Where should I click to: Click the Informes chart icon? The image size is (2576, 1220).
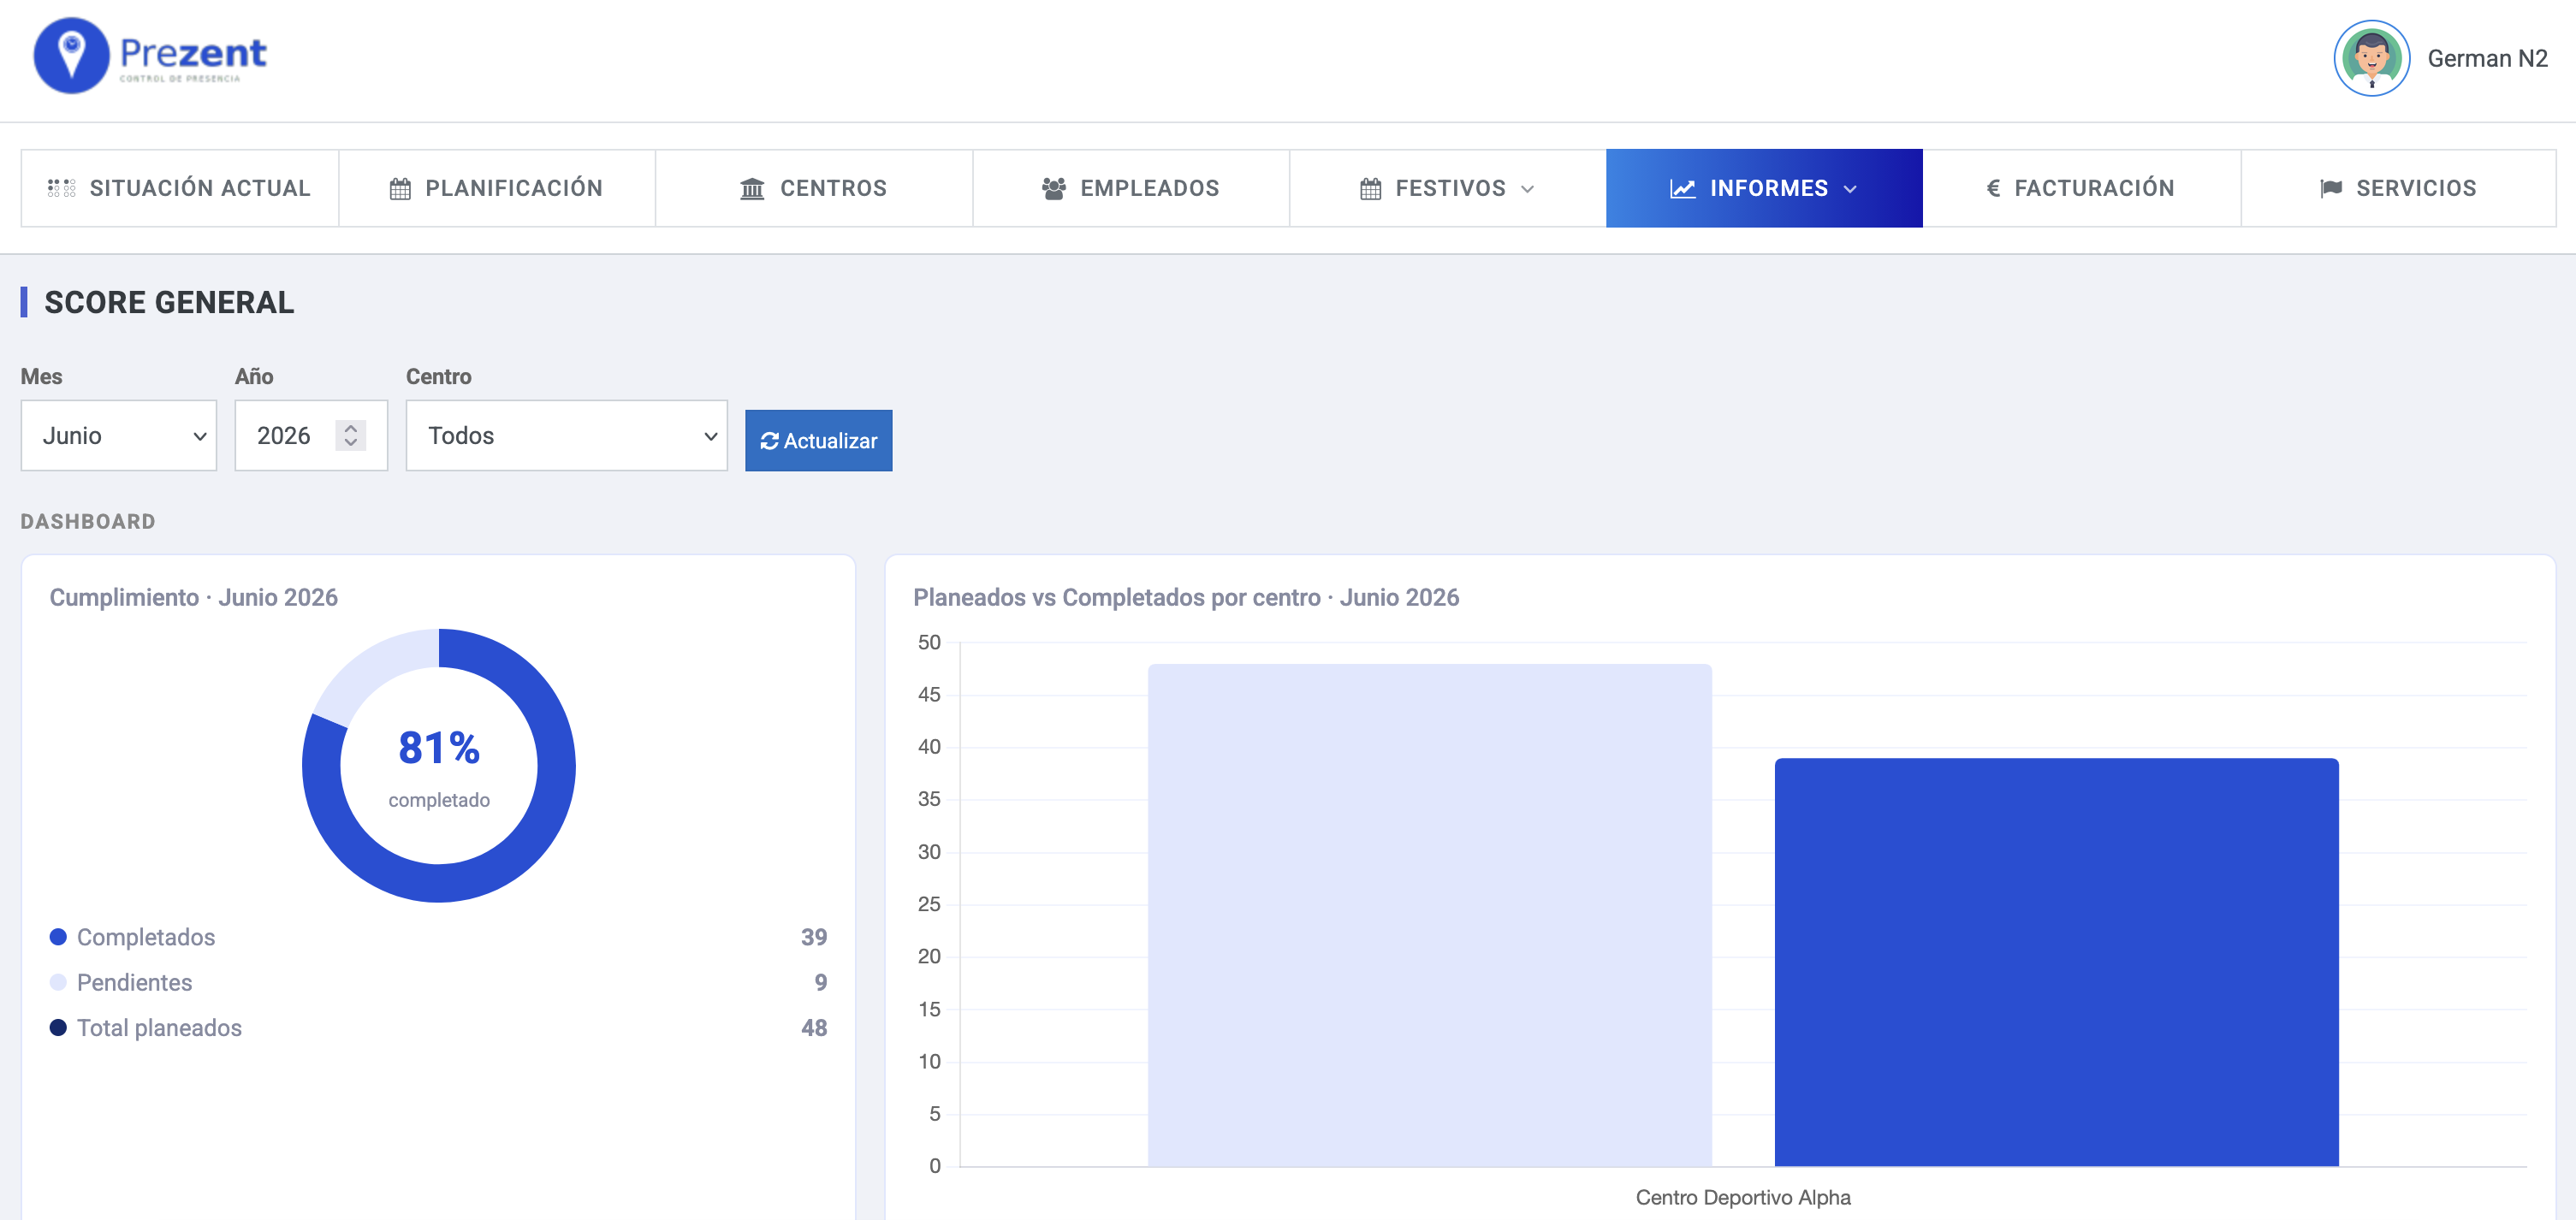1683,188
